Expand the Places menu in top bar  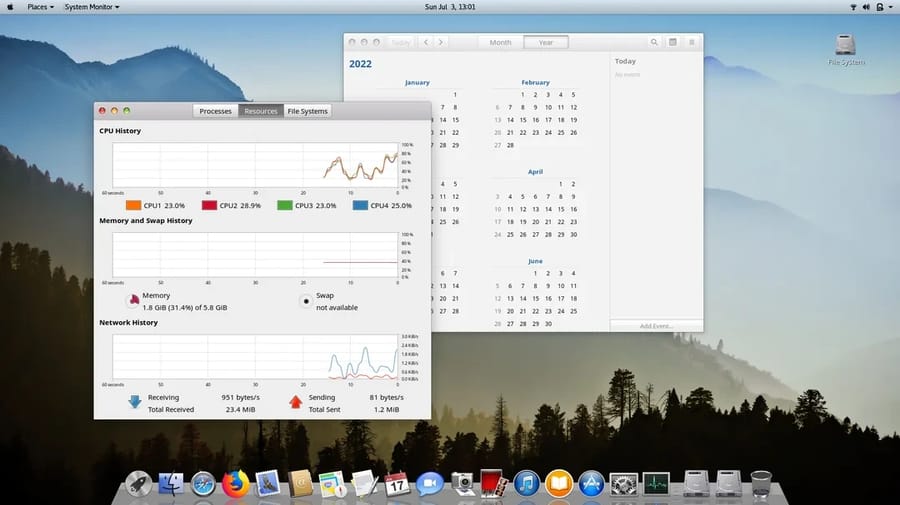tap(40, 7)
